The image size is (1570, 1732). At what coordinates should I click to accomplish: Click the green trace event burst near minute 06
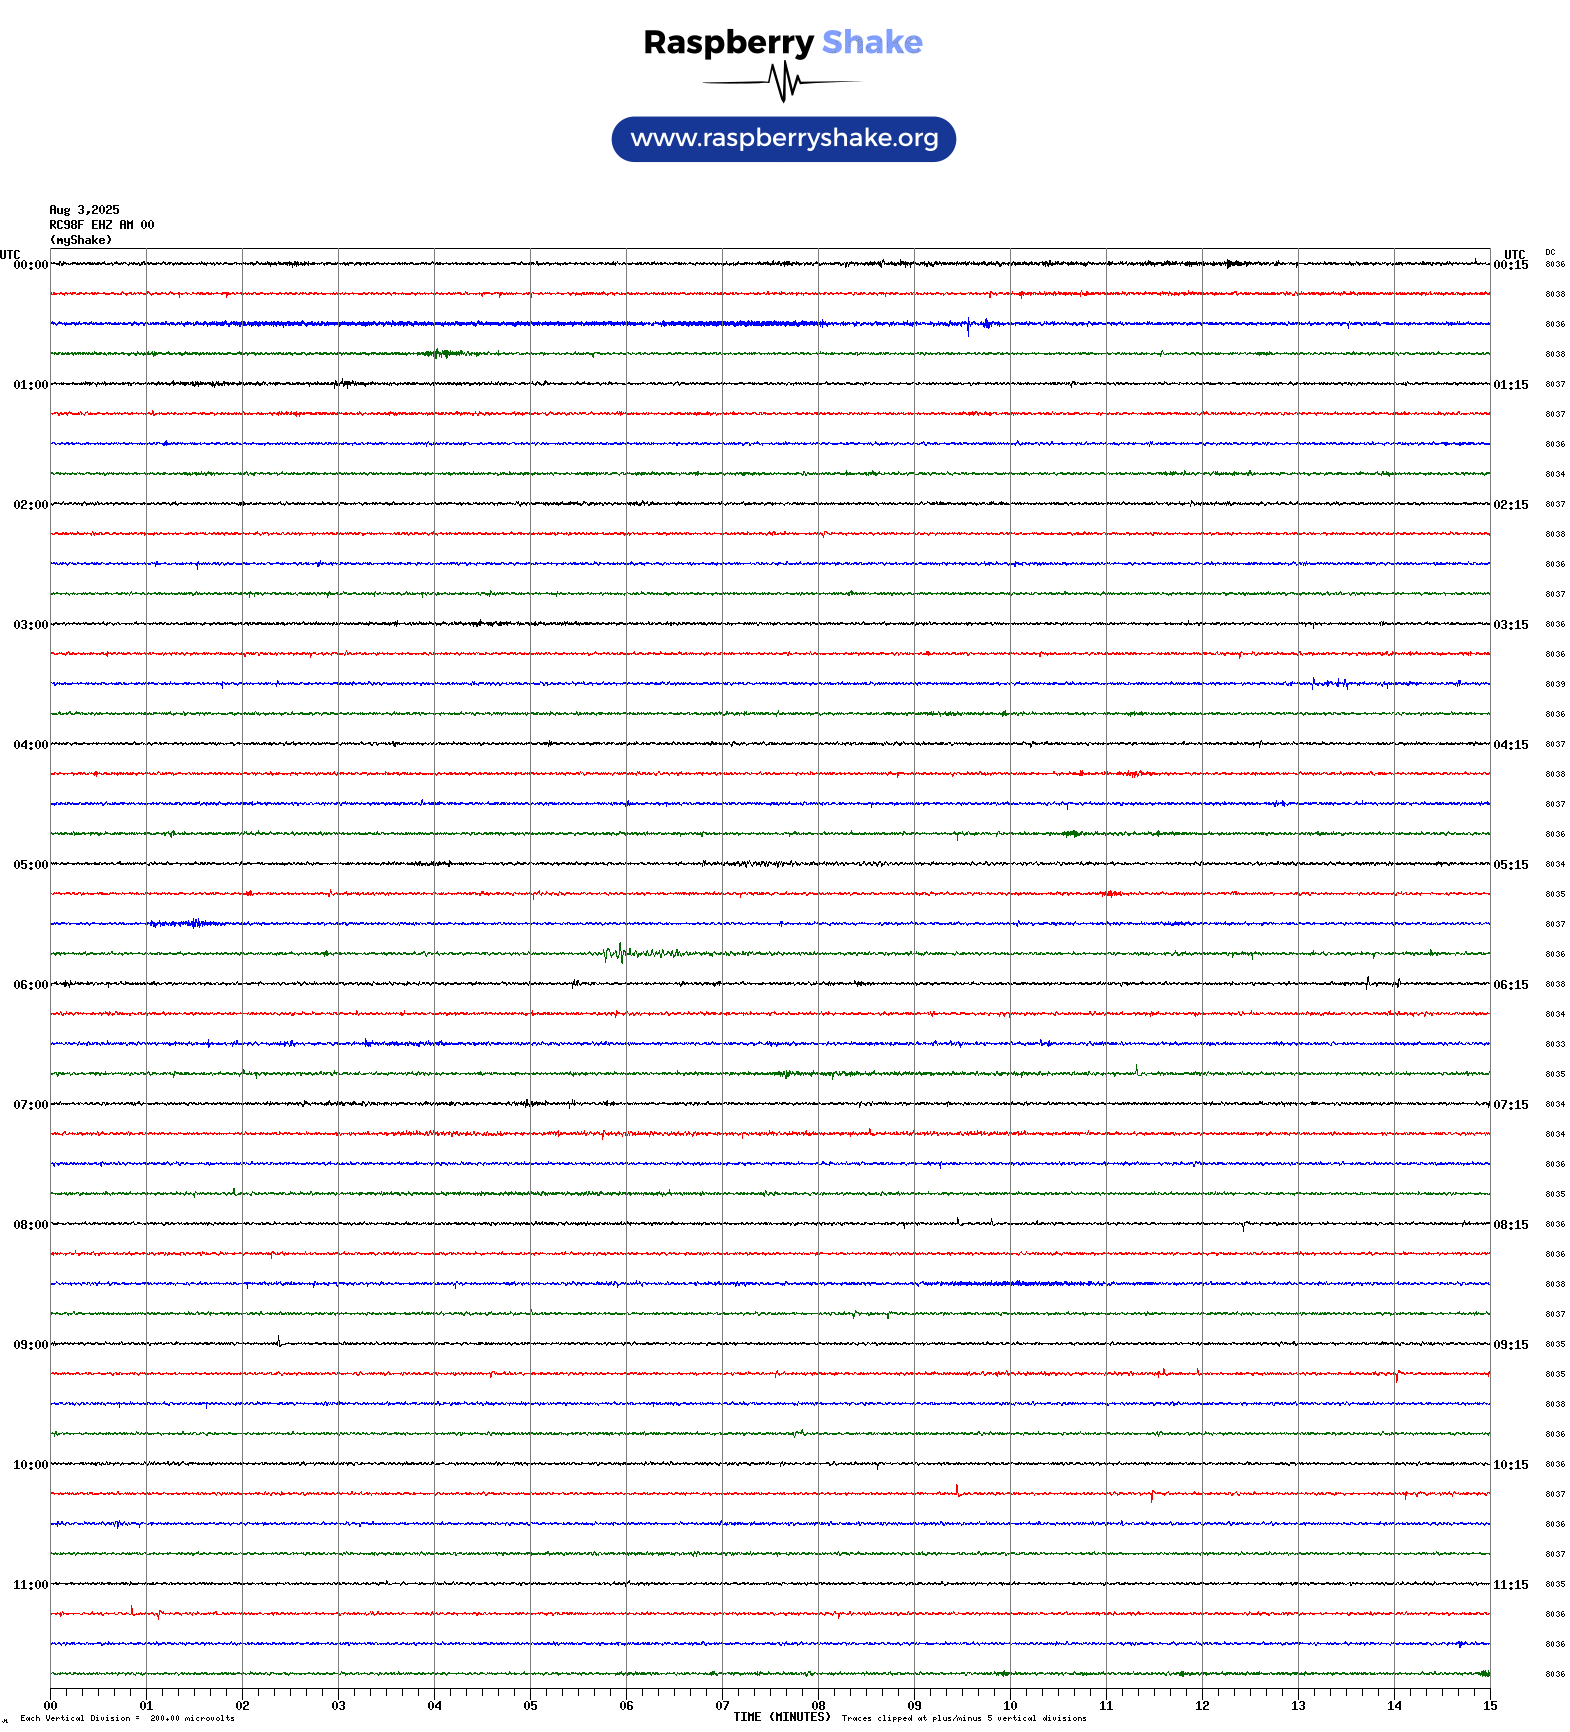point(640,953)
